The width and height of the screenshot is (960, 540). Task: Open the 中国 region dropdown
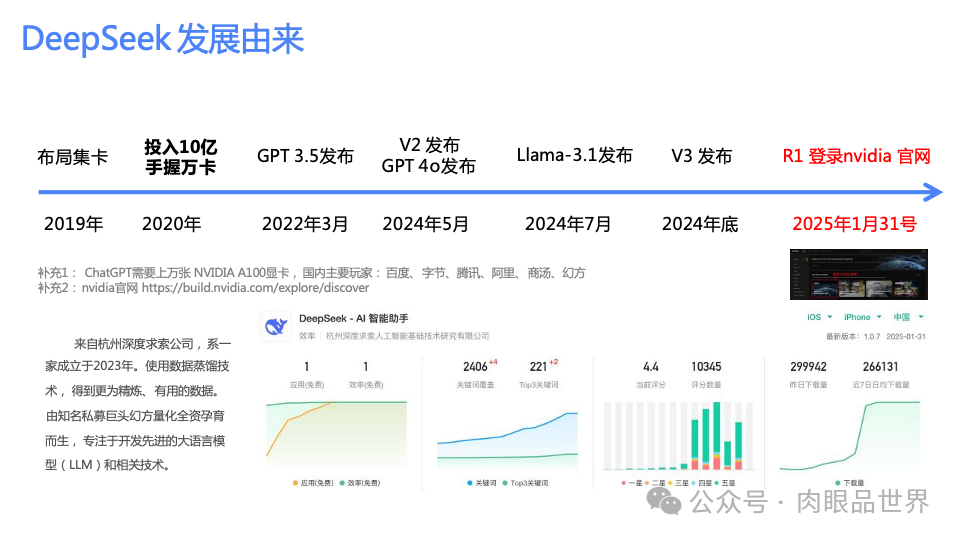click(x=908, y=317)
